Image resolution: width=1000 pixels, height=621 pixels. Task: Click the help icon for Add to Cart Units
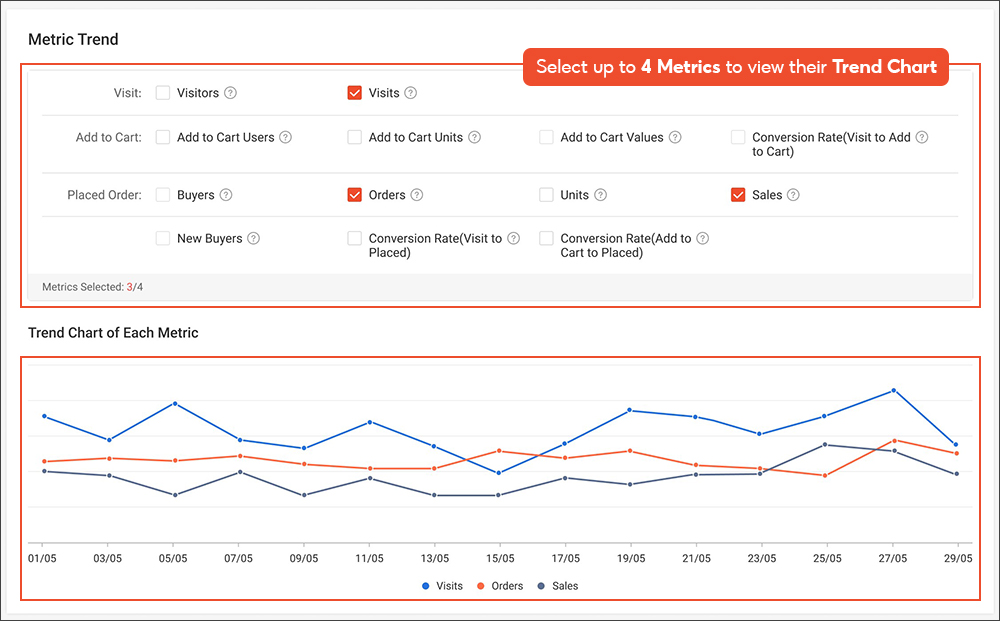tap(473, 137)
